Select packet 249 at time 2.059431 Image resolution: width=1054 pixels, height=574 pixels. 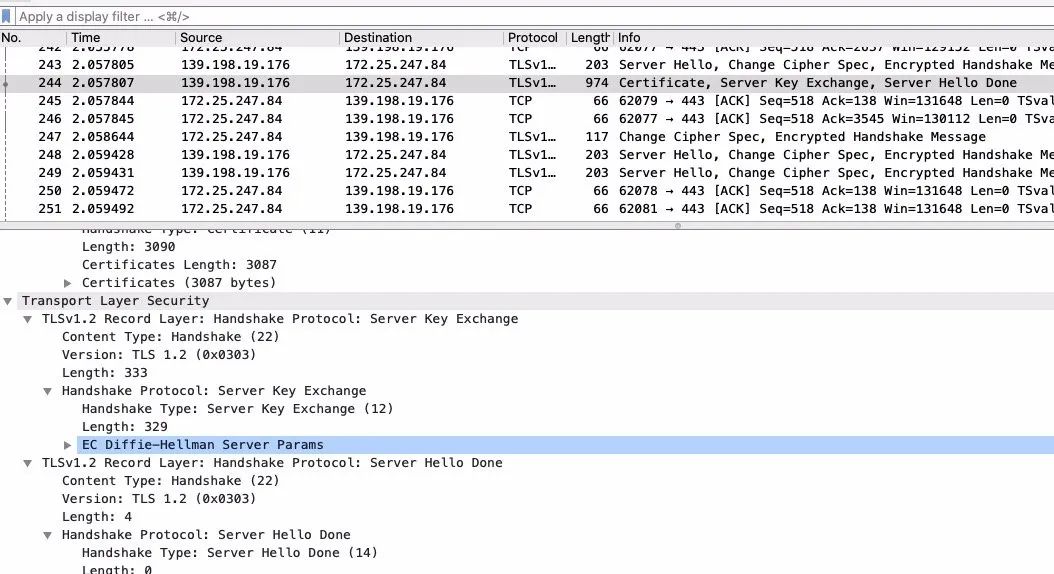click(527, 173)
